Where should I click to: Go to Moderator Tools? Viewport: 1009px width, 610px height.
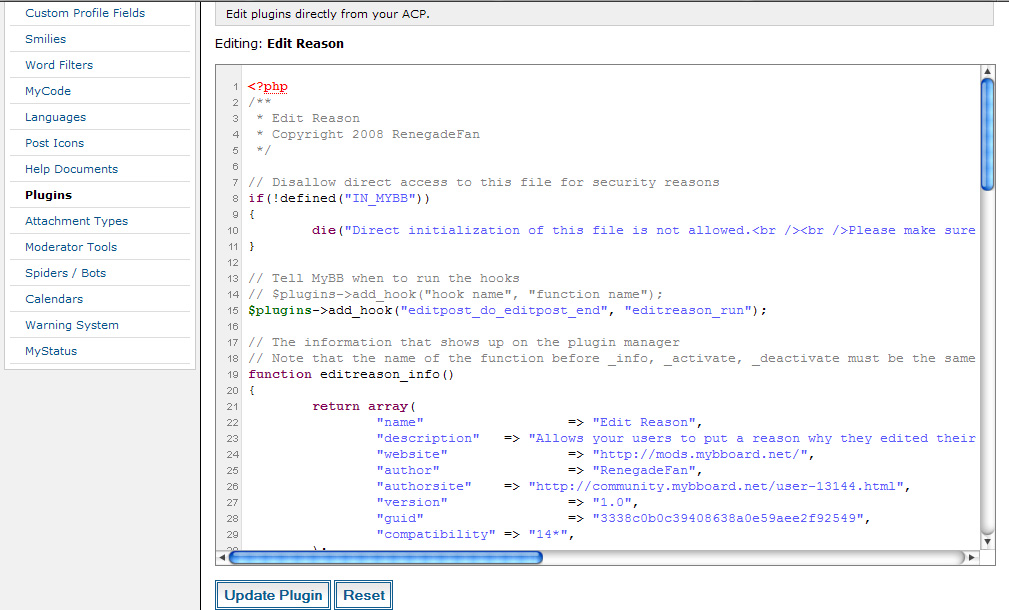71,247
